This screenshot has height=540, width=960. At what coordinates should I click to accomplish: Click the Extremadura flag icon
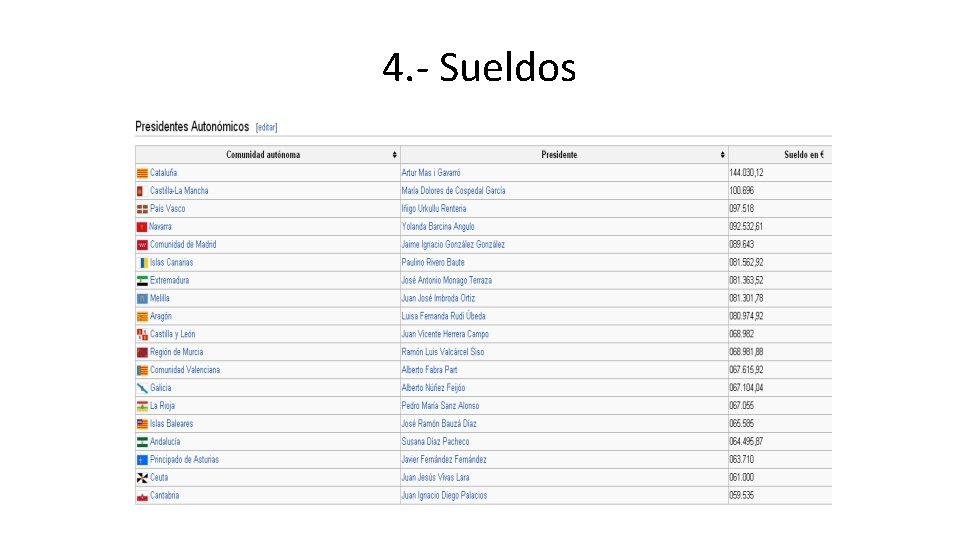coord(142,281)
